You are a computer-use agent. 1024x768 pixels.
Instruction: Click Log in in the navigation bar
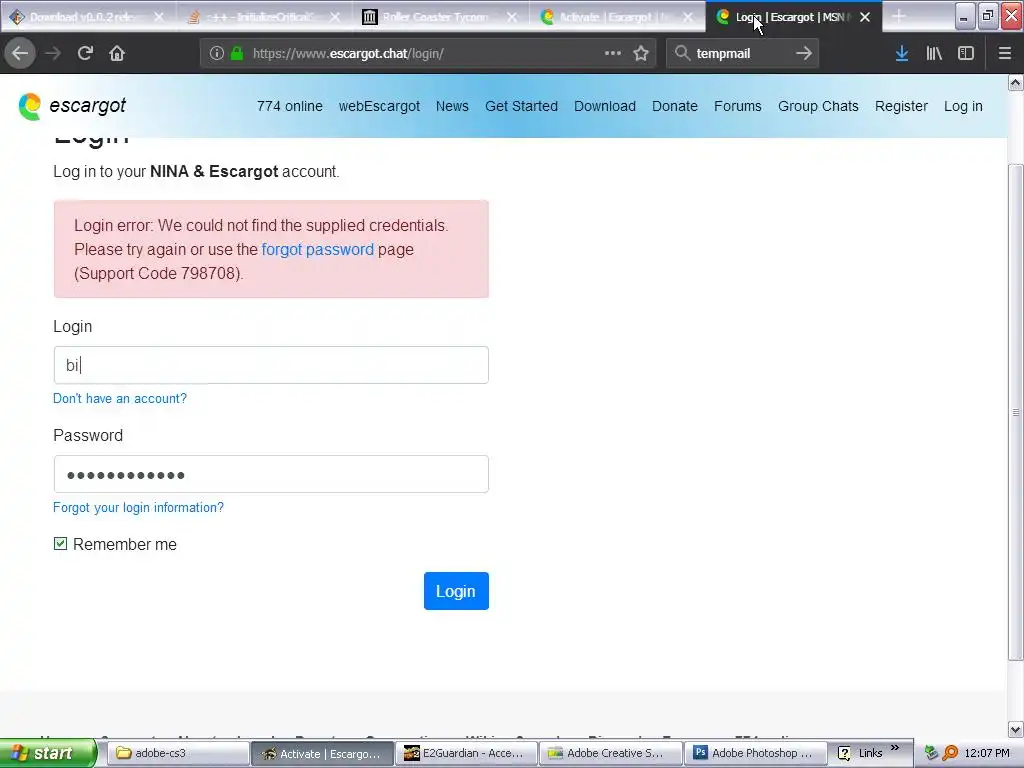point(963,106)
